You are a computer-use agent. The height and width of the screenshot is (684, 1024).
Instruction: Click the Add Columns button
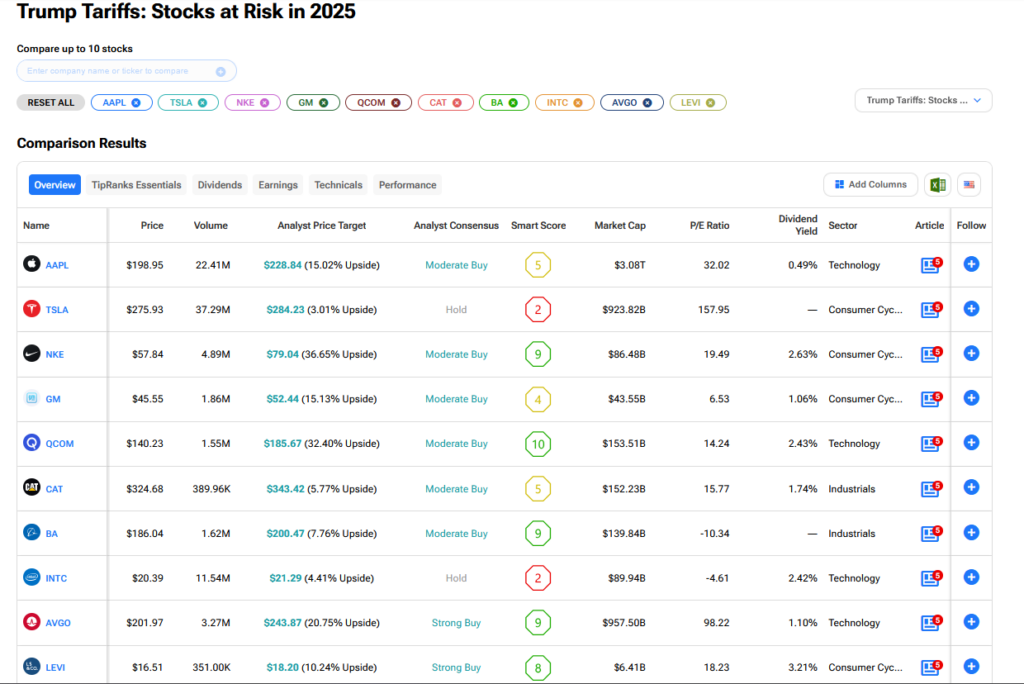point(871,185)
